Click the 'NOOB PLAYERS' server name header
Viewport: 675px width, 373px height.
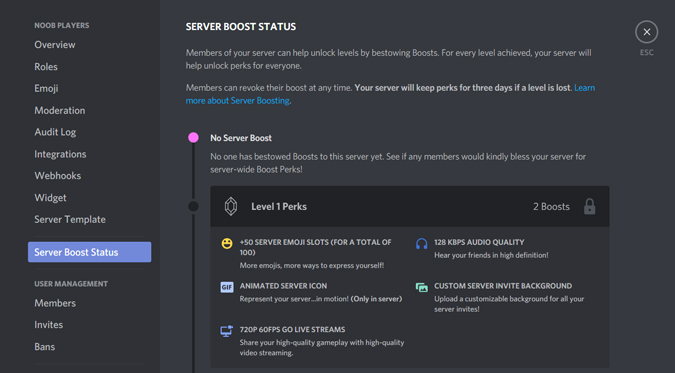tap(62, 25)
